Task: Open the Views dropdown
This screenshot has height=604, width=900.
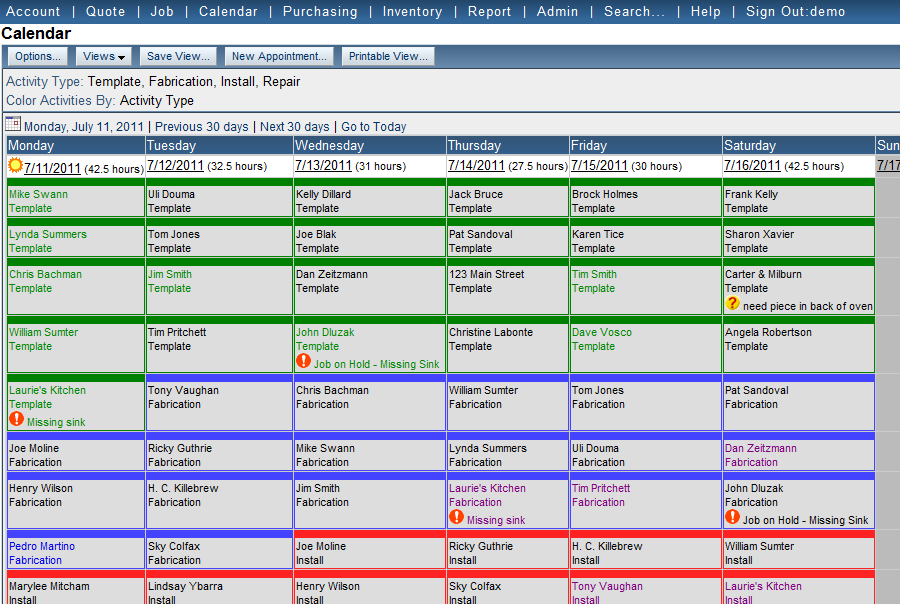Action: coord(104,57)
